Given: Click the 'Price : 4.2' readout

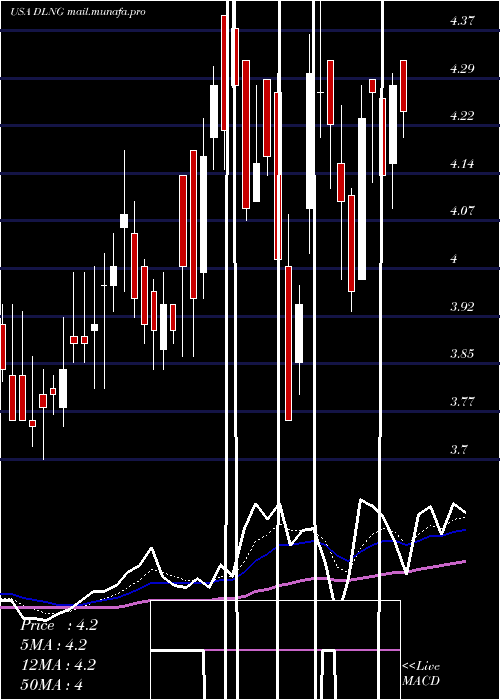Looking at the screenshot, I should 58,625.
